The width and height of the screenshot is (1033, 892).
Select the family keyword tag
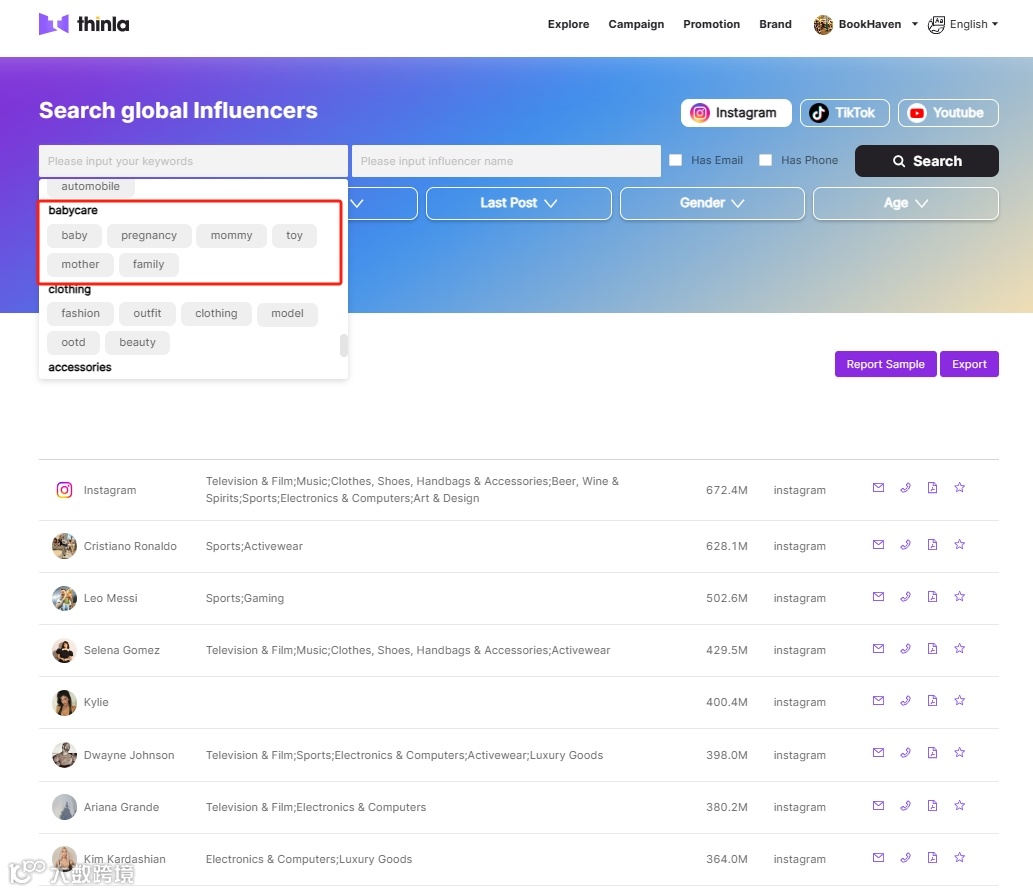(148, 264)
